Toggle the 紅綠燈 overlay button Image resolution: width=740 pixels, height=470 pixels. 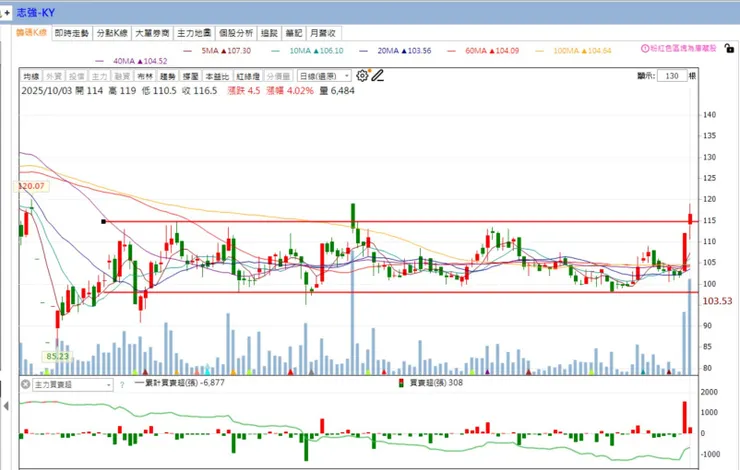pyautogui.click(x=248, y=76)
